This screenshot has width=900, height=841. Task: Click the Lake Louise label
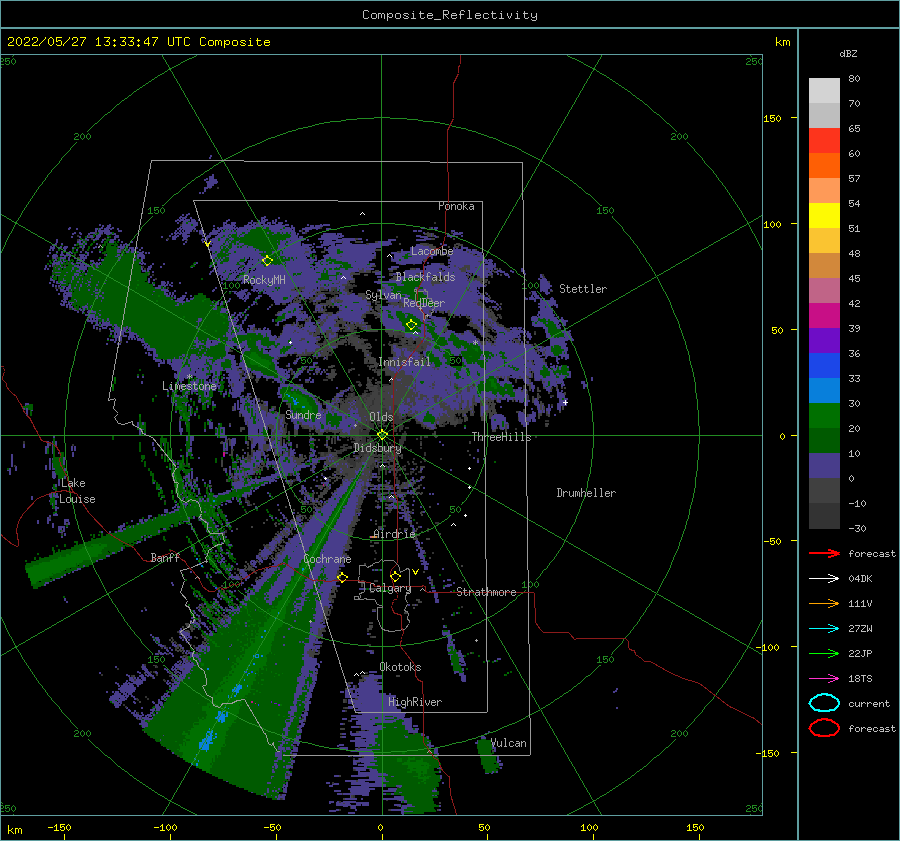tap(77, 491)
